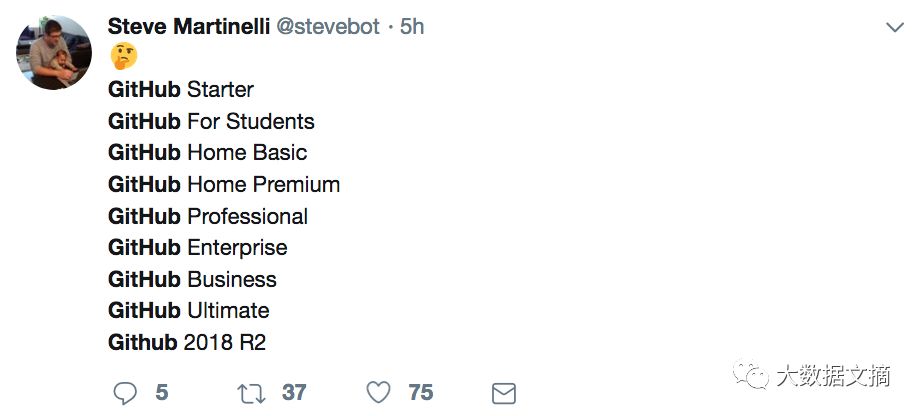920x416 pixels.
Task: Click the retweet count 37
Action: (x=294, y=393)
